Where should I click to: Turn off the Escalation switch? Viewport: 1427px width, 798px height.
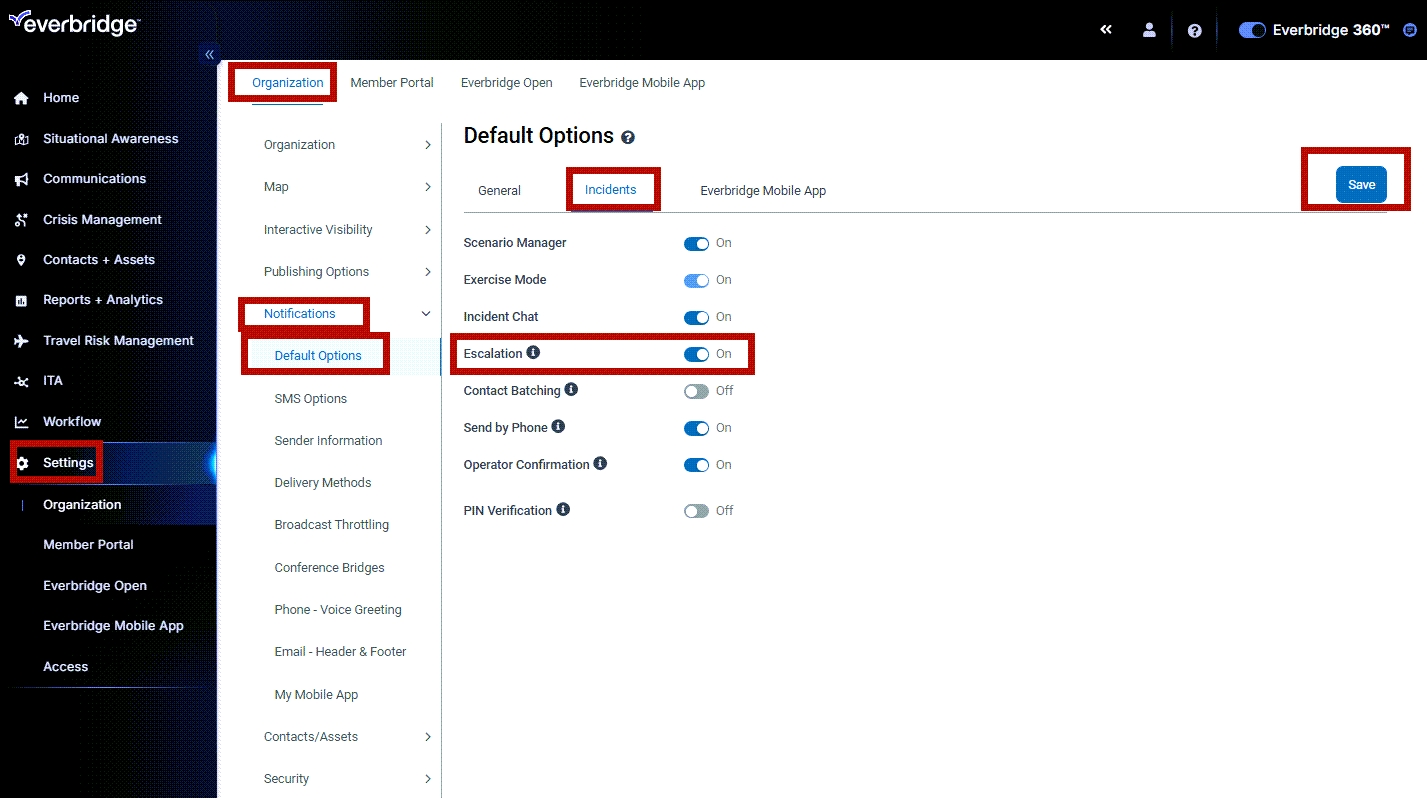click(x=696, y=354)
